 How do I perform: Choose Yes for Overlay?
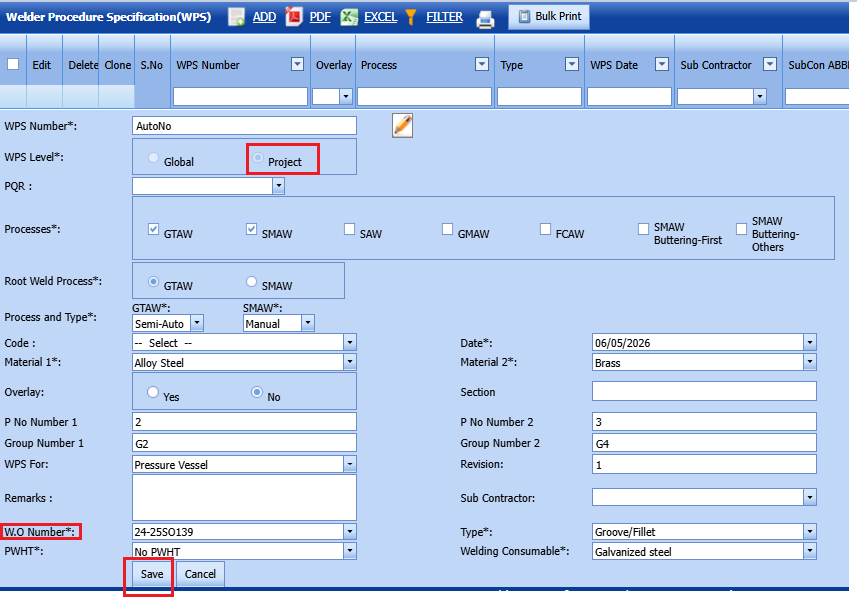(153, 392)
